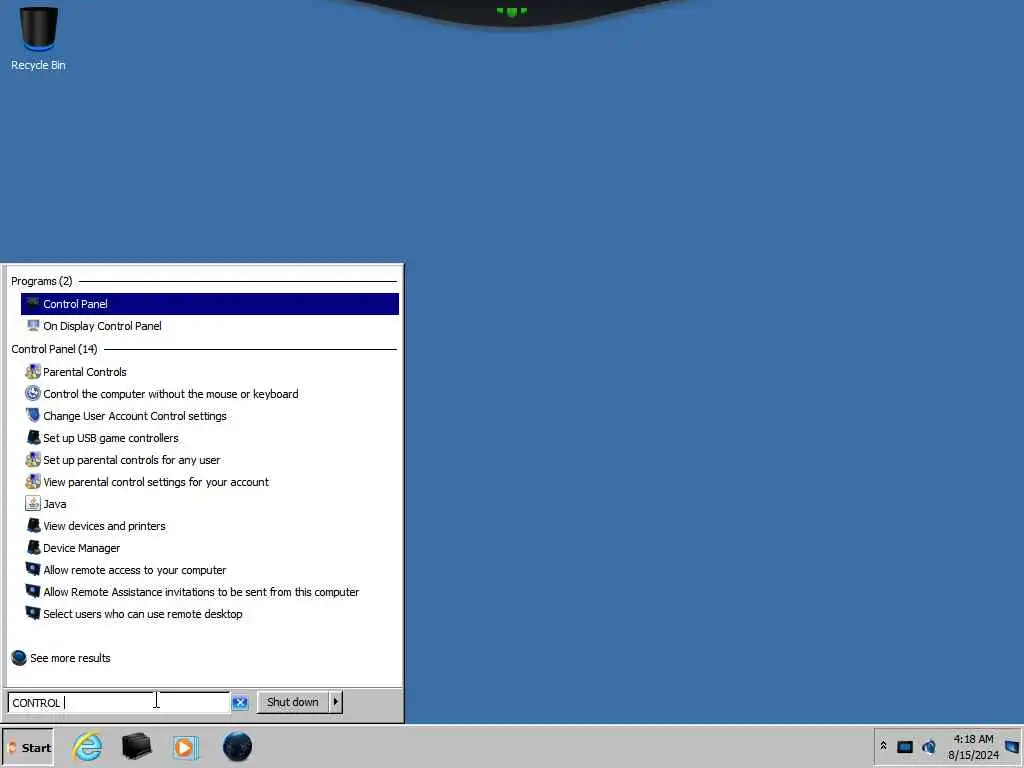Select Allow remote access to your computer

tap(210, 570)
